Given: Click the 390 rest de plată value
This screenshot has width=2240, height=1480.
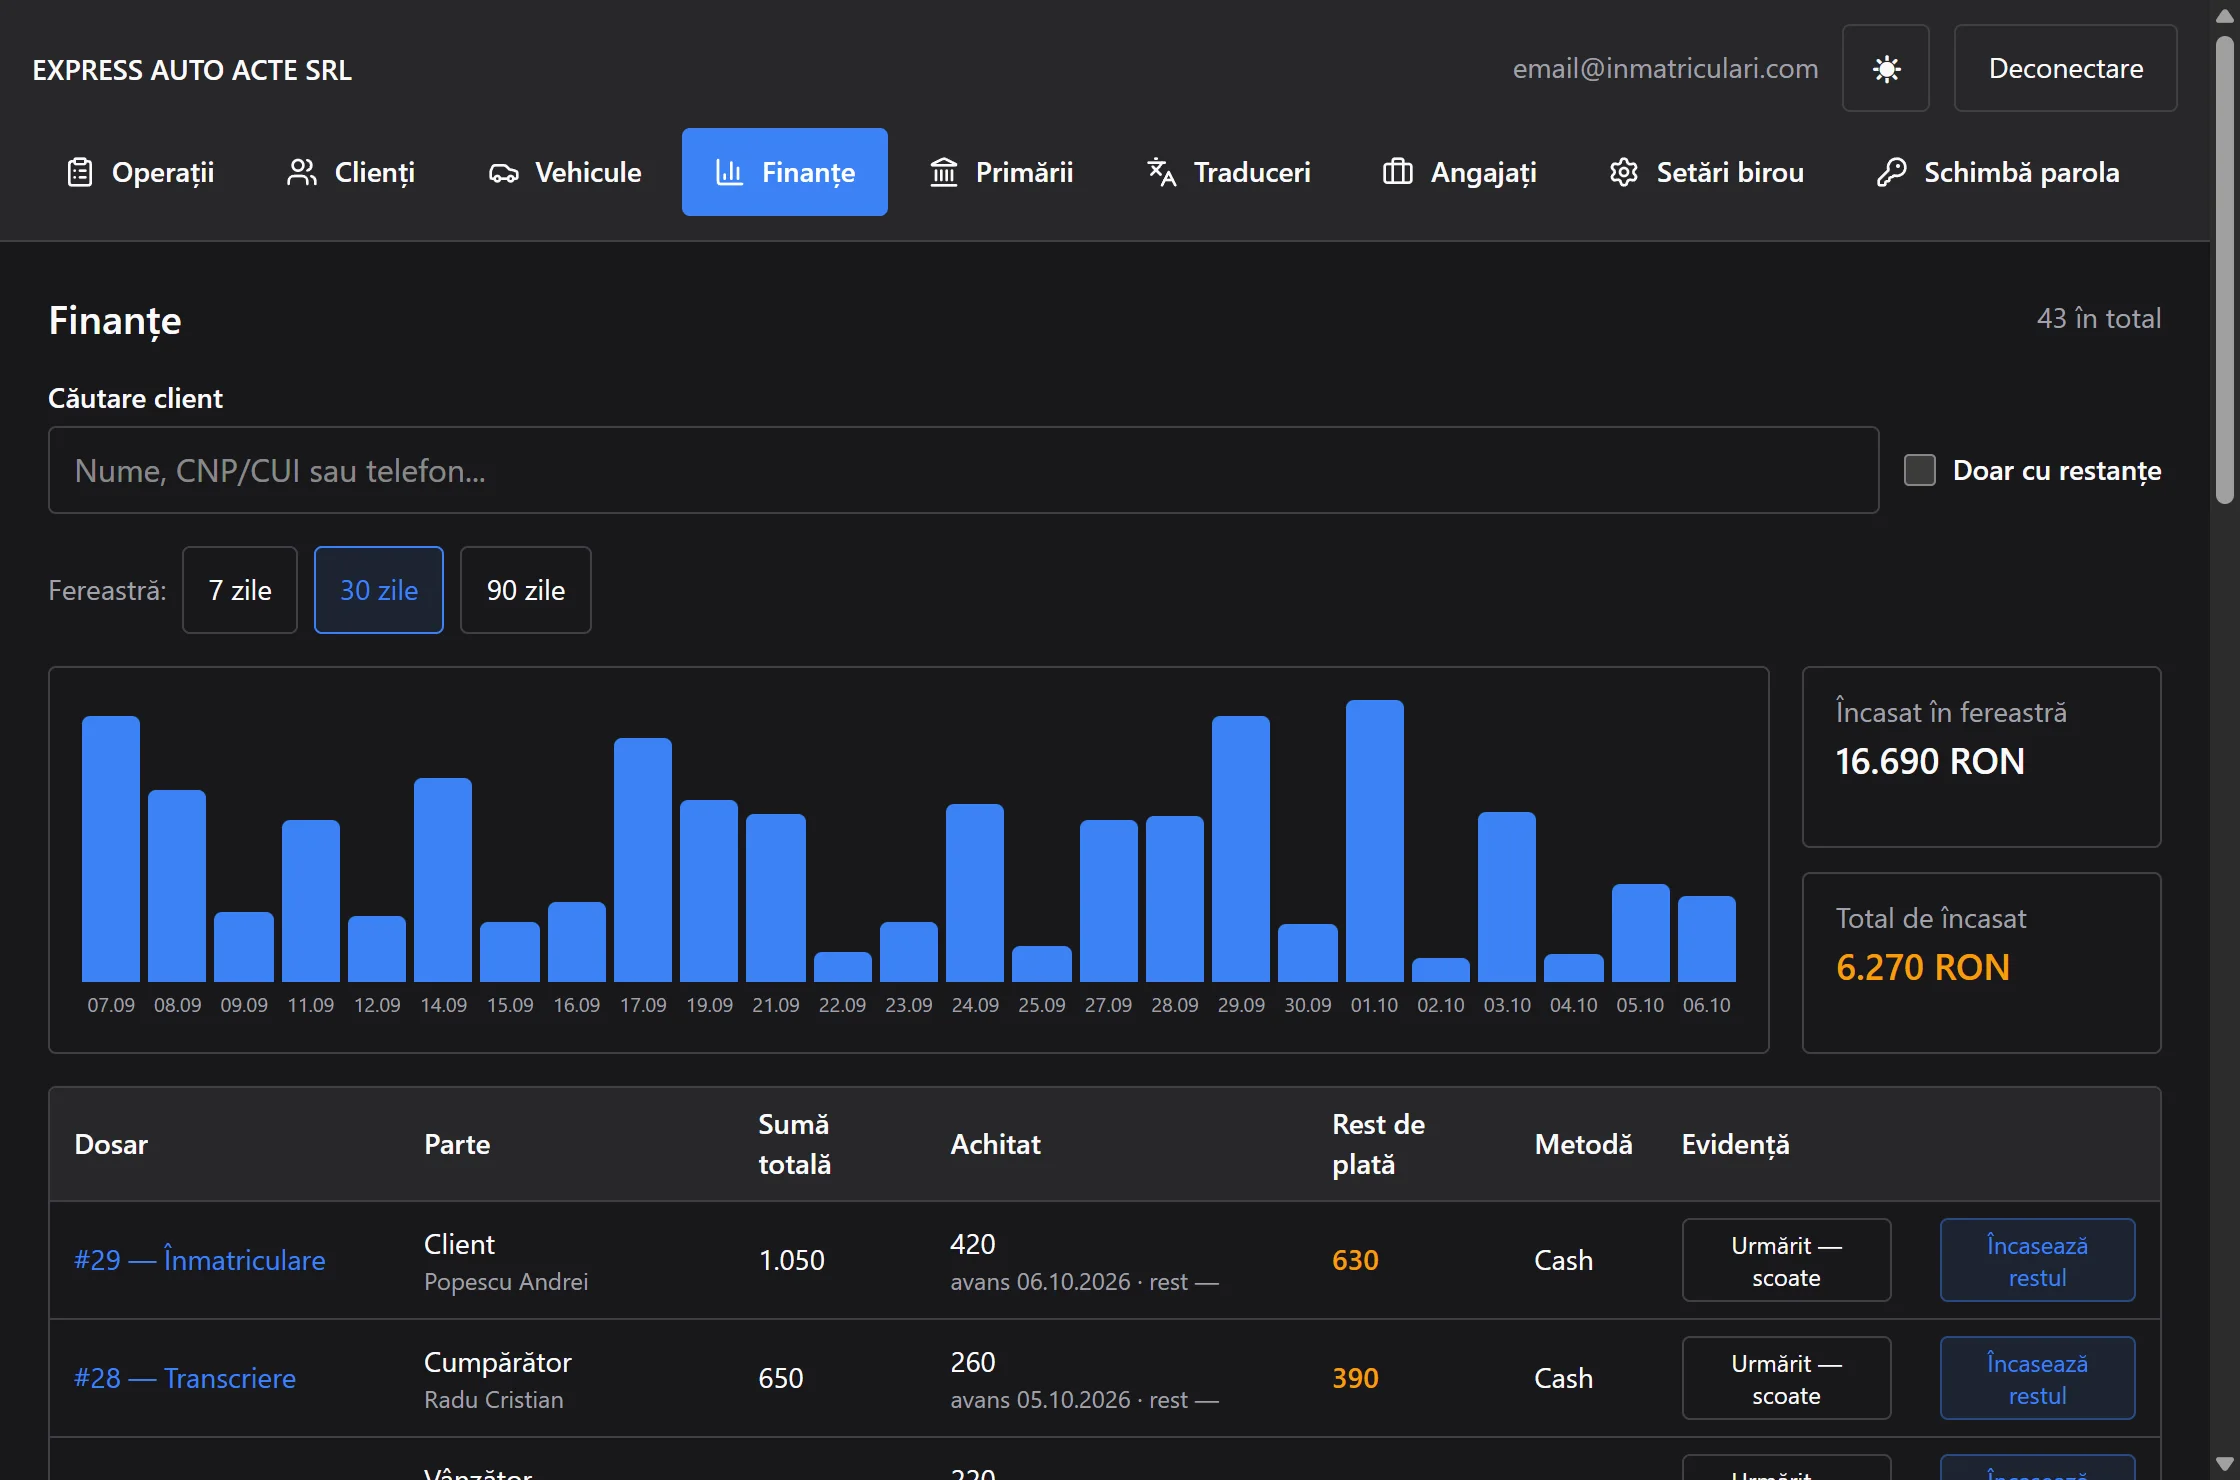Looking at the screenshot, I should click(x=1355, y=1378).
